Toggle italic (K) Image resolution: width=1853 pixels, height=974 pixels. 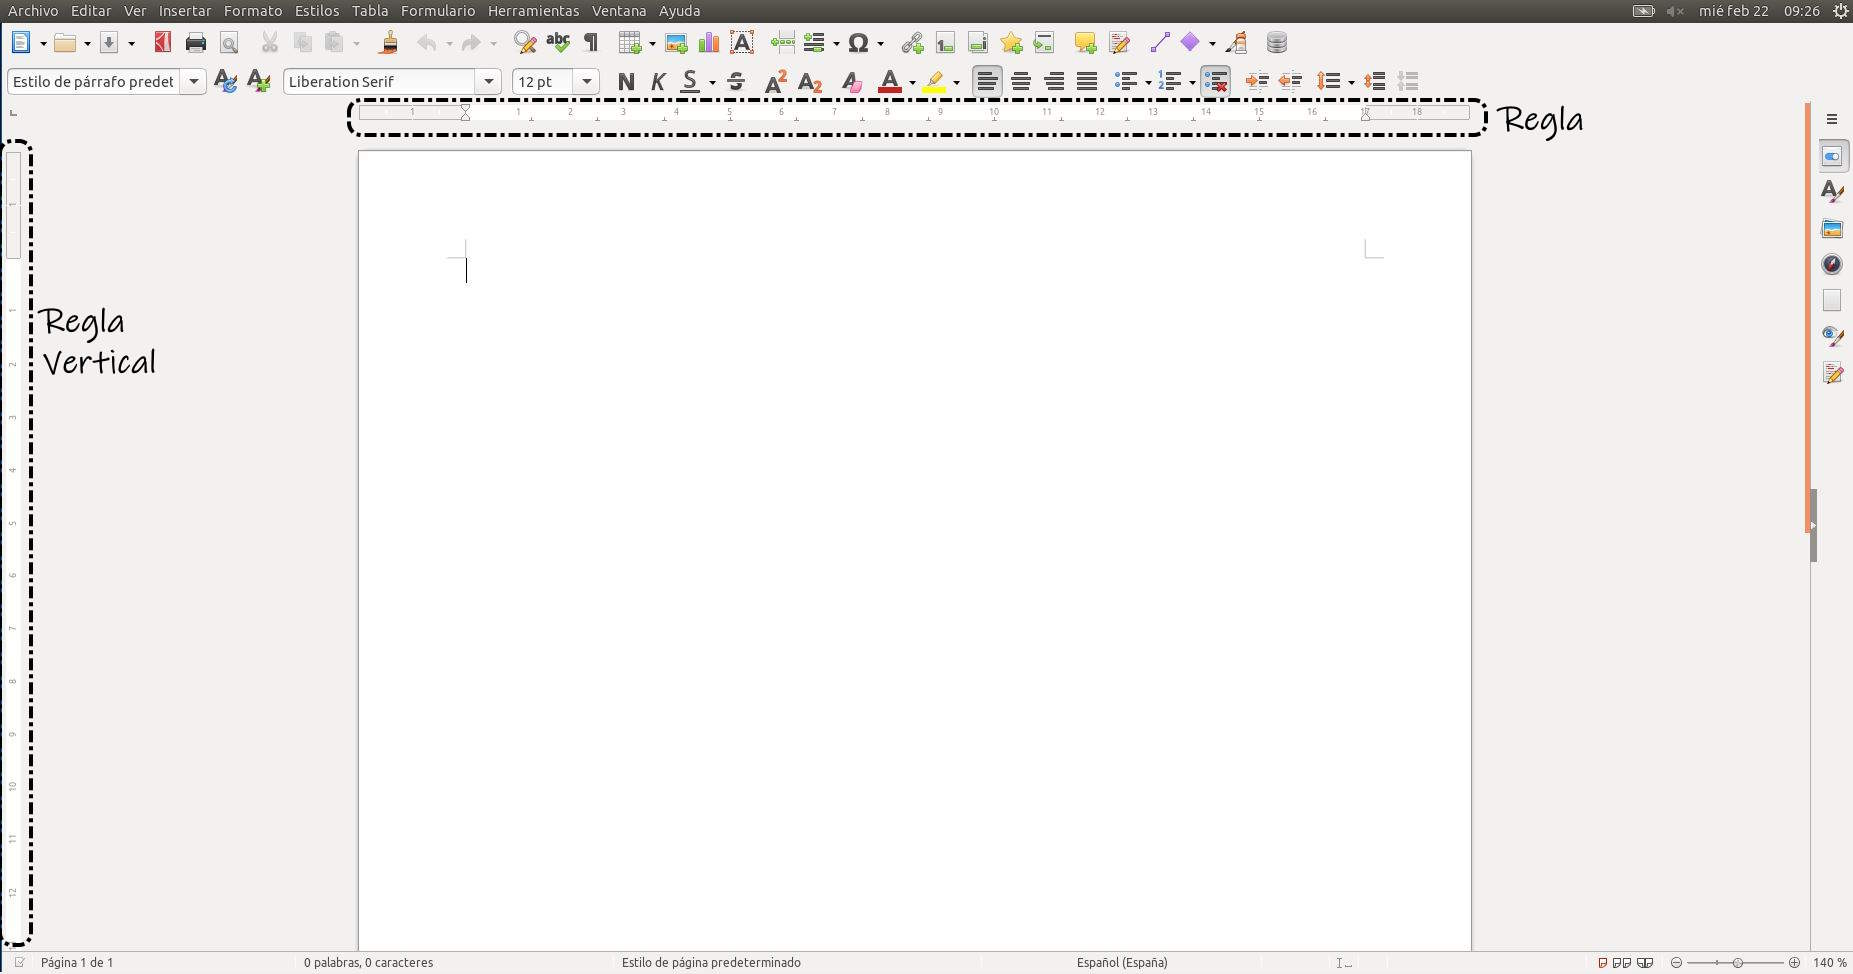tap(658, 82)
